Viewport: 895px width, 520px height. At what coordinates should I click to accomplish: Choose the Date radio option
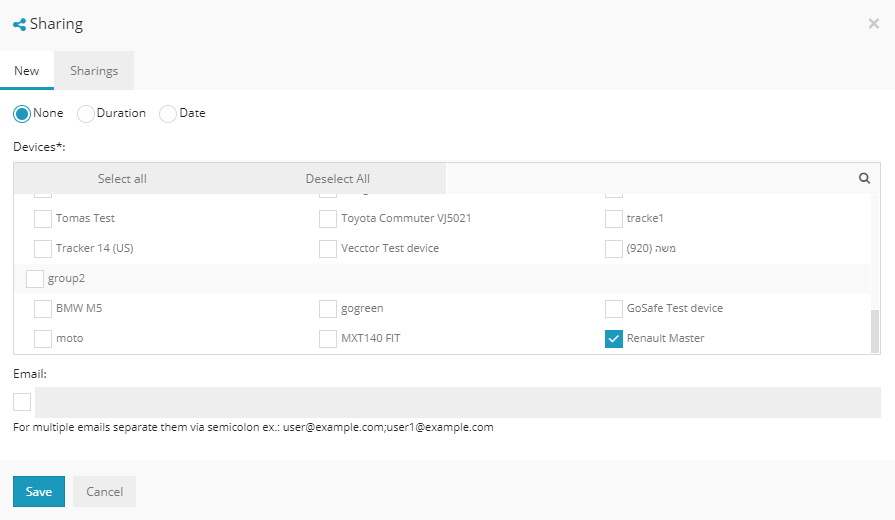(x=168, y=114)
